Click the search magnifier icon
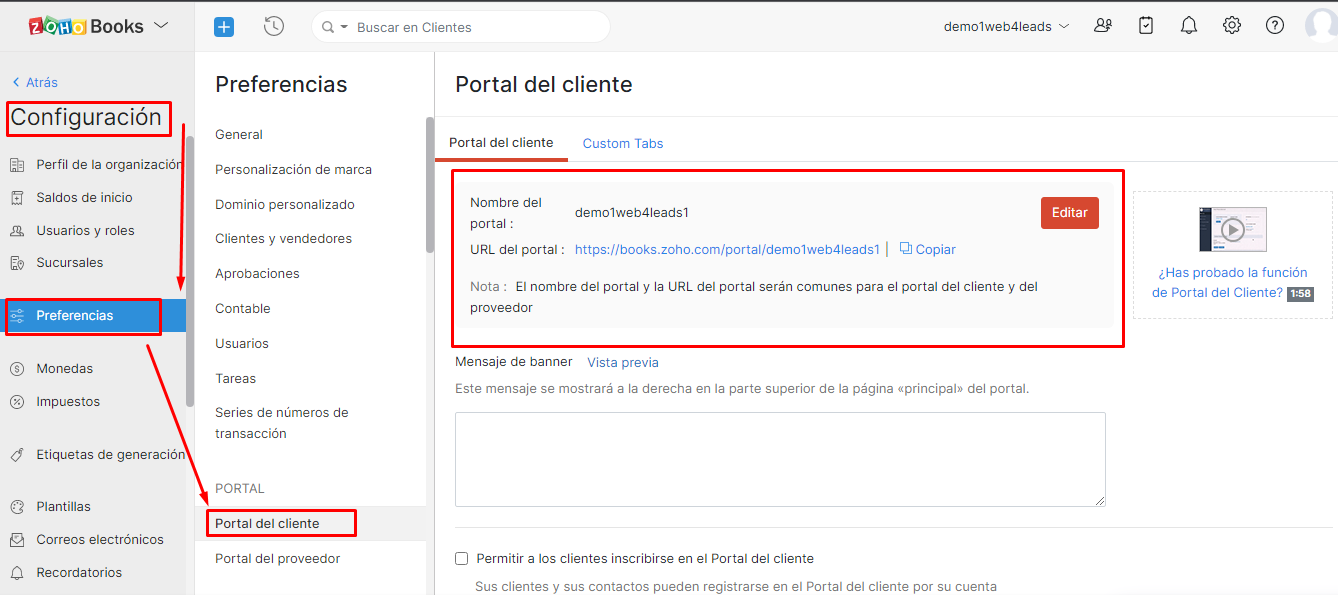Image resolution: width=1338 pixels, height=595 pixels. [327, 27]
